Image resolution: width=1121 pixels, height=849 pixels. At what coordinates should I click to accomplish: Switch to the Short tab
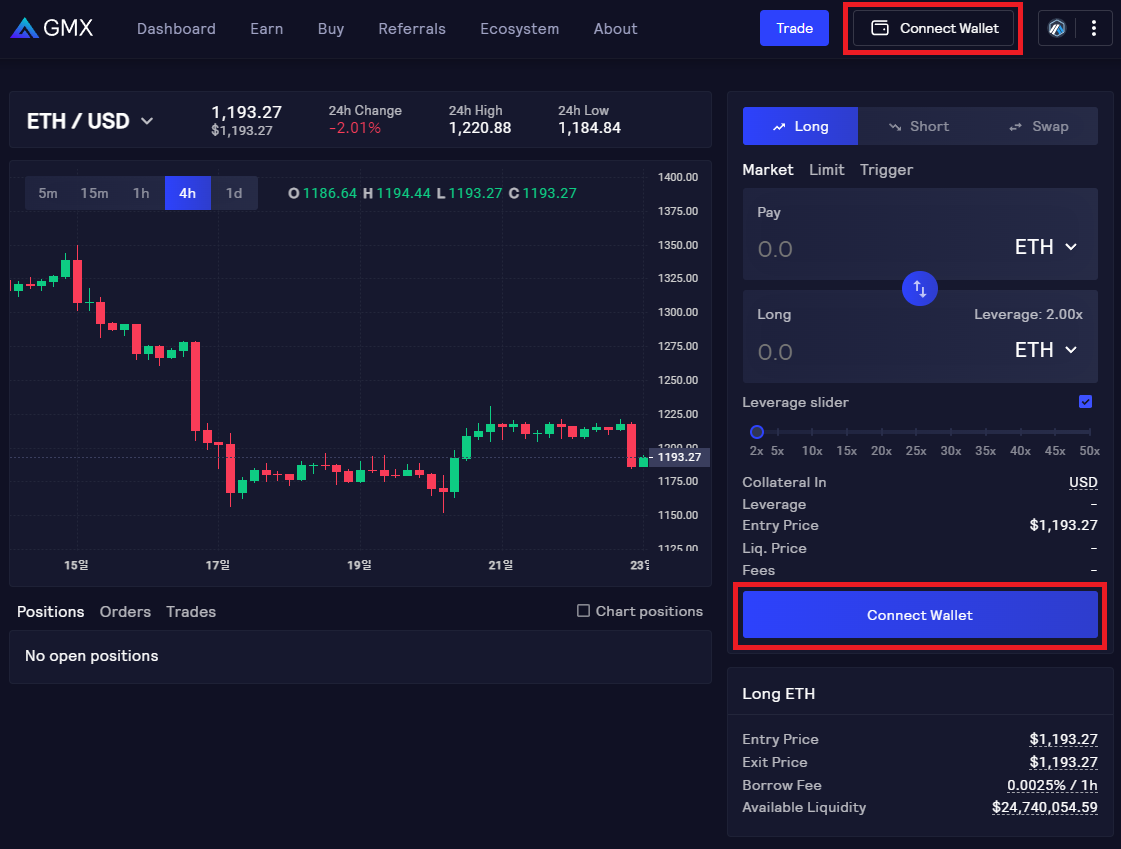click(919, 126)
